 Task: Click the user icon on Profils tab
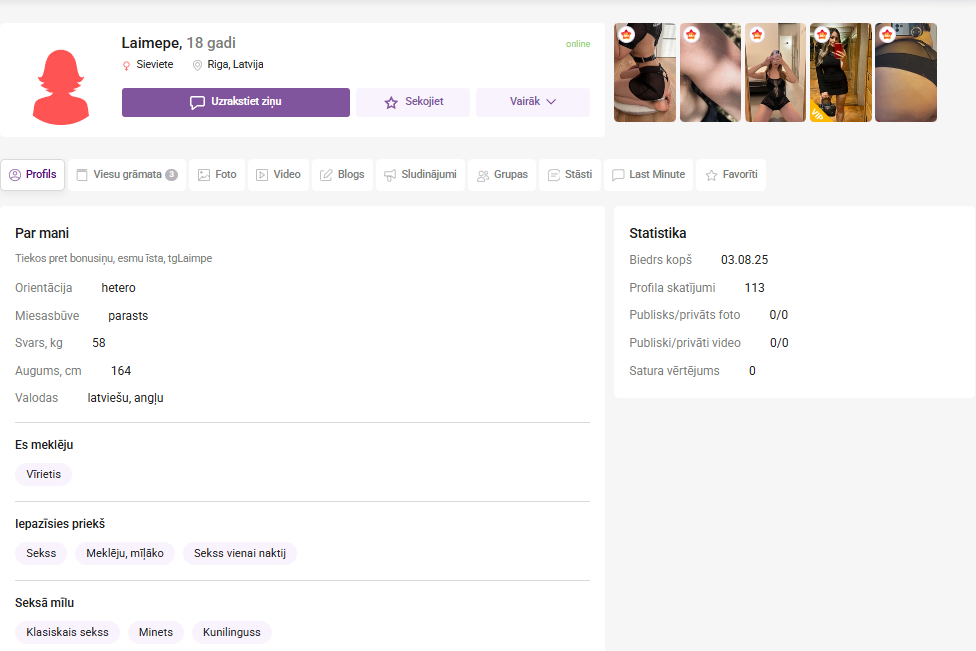(15, 175)
